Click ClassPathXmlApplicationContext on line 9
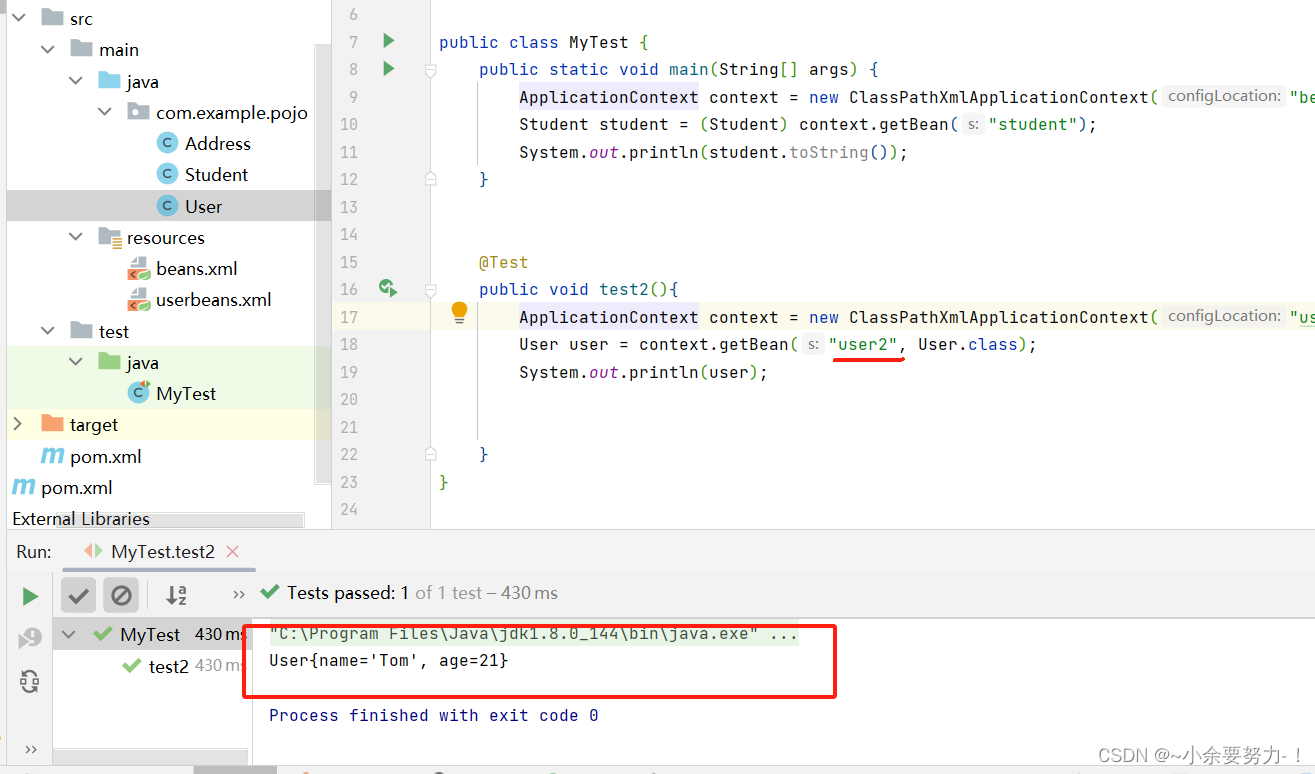1315x774 pixels. pyautogui.click(x=999, y=97)
